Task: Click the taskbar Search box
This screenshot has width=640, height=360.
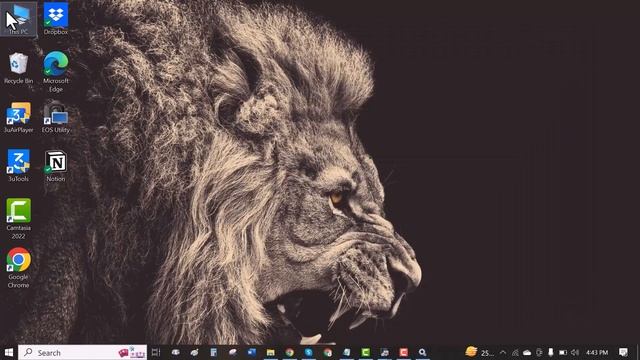Action: click(82, 352)
